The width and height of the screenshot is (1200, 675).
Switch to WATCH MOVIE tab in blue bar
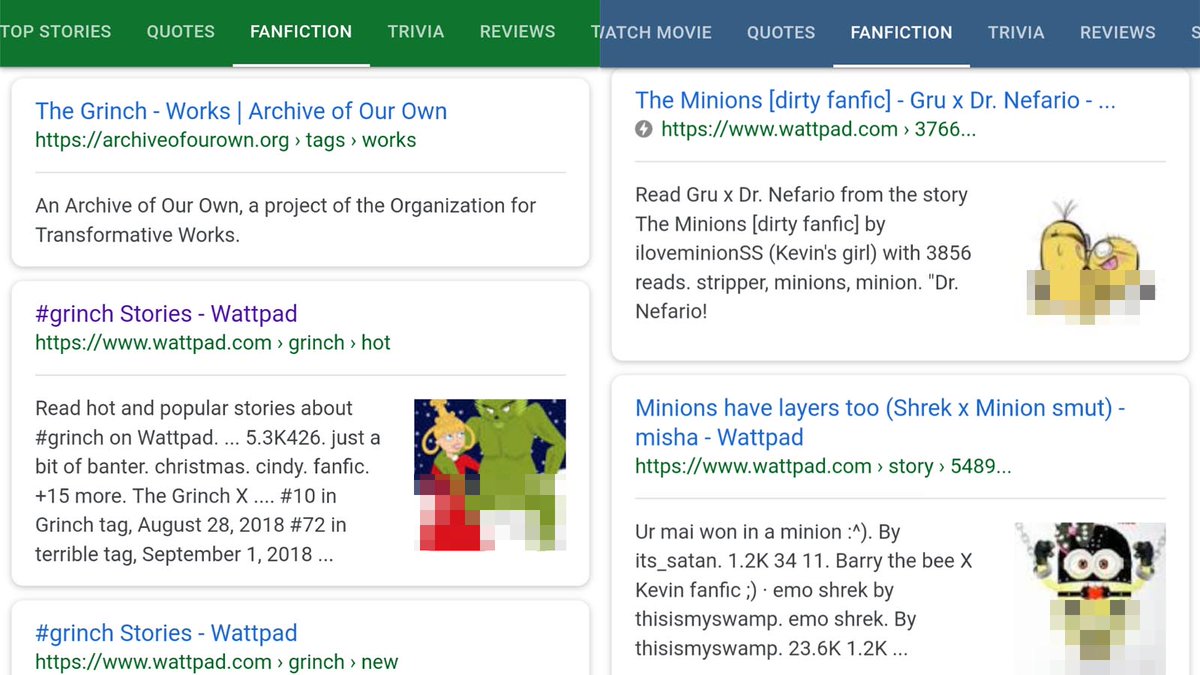tap(656, 32)
